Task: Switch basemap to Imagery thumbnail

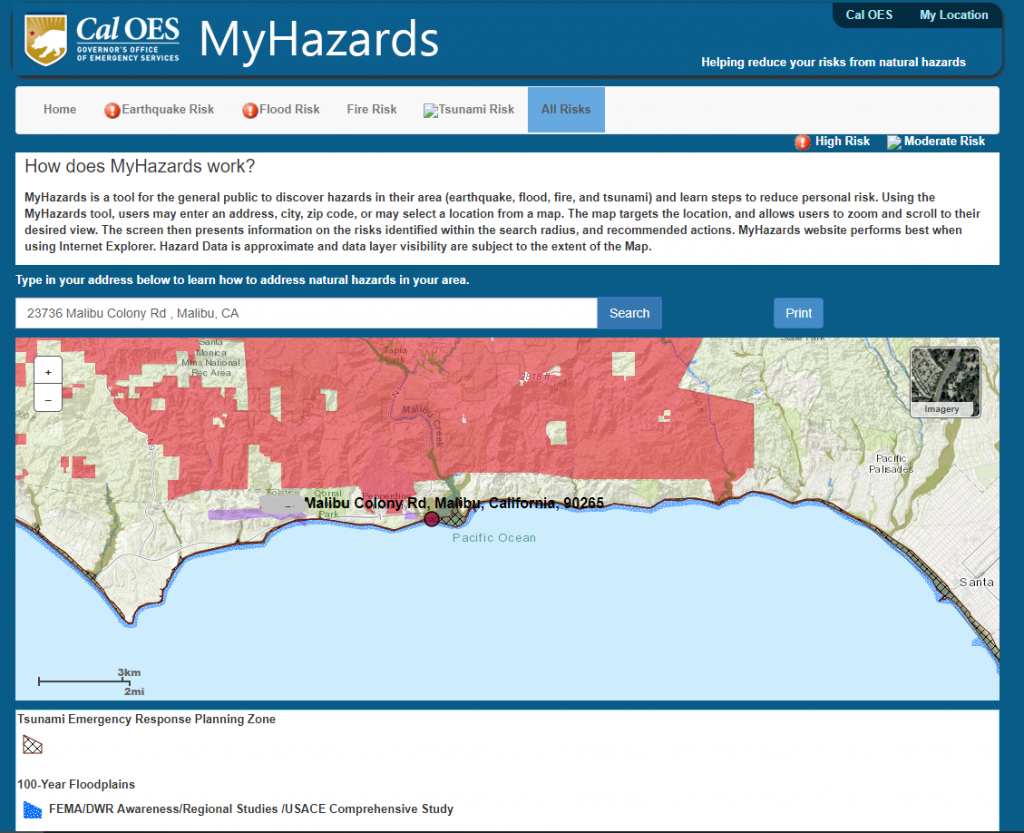Action: pyautogui.click(x=945, y=382)
